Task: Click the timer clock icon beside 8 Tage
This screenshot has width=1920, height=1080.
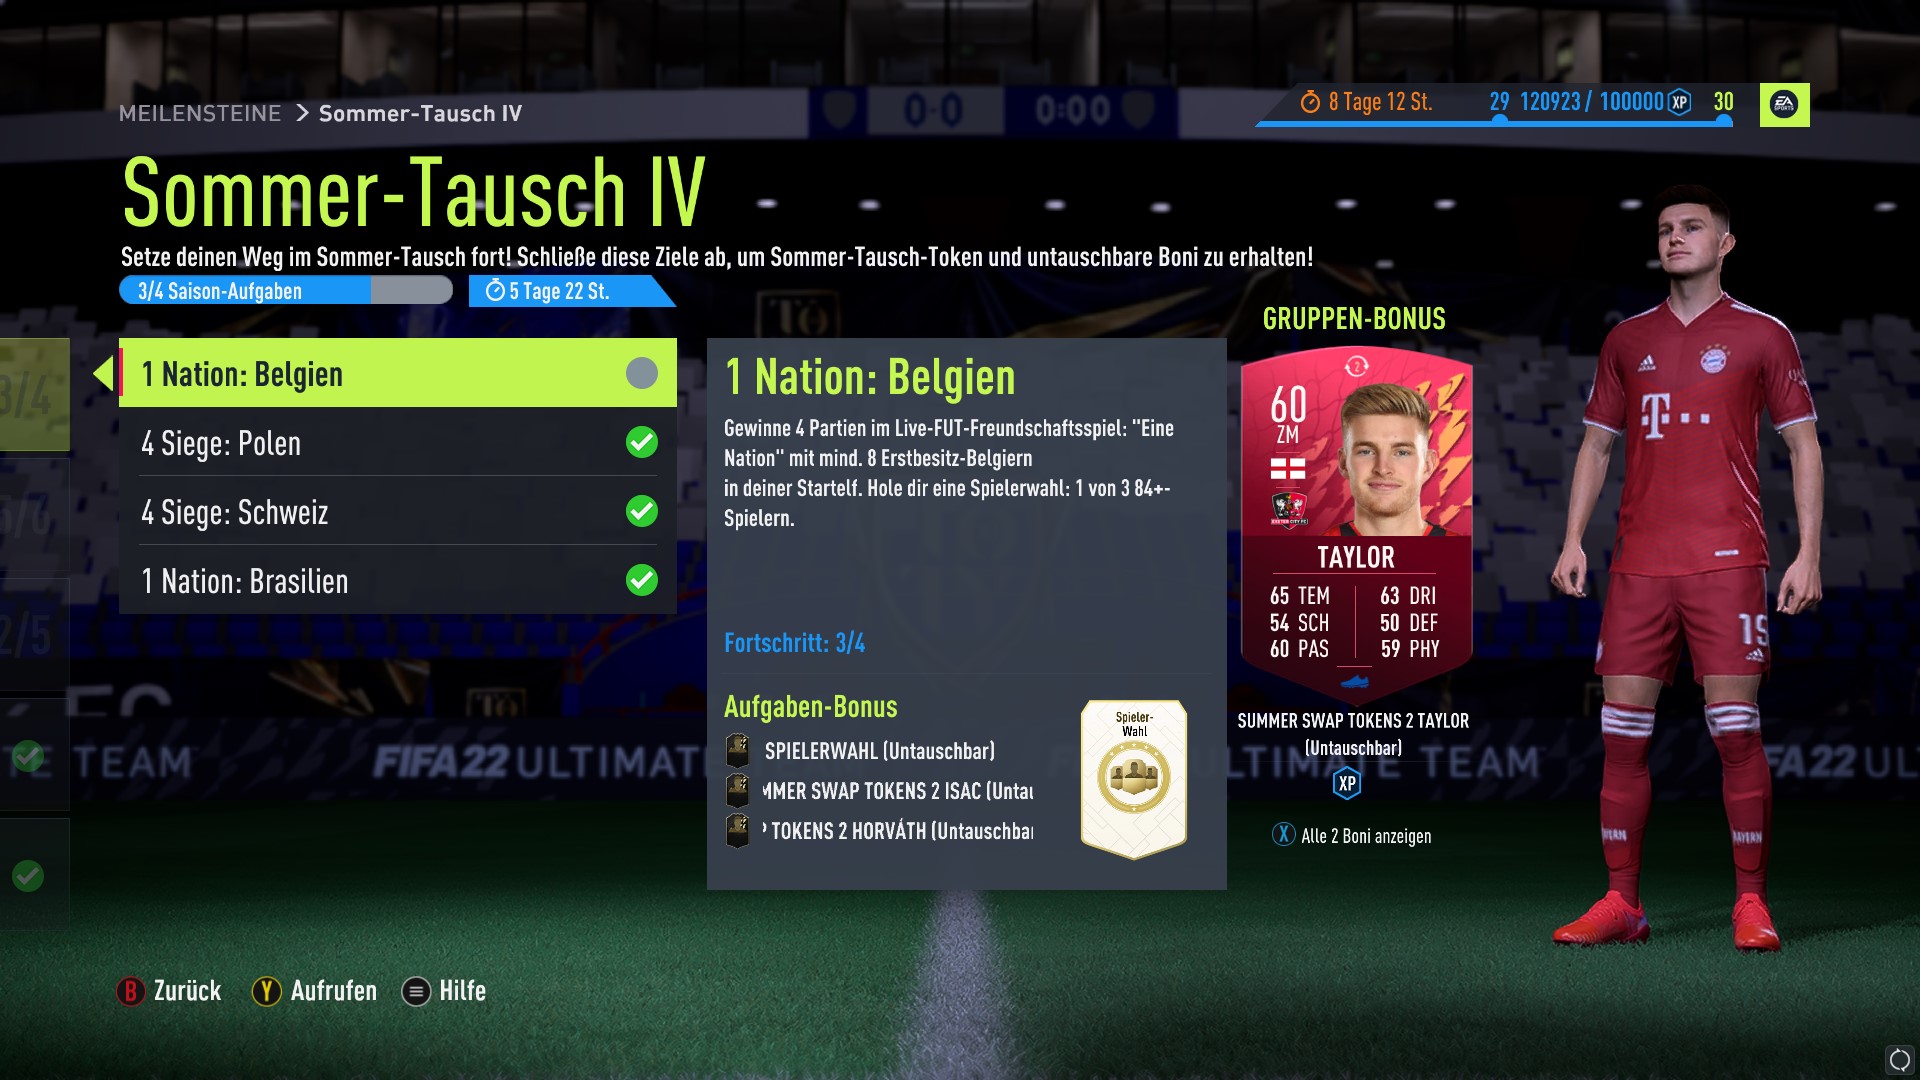Action: point(1310,102)
